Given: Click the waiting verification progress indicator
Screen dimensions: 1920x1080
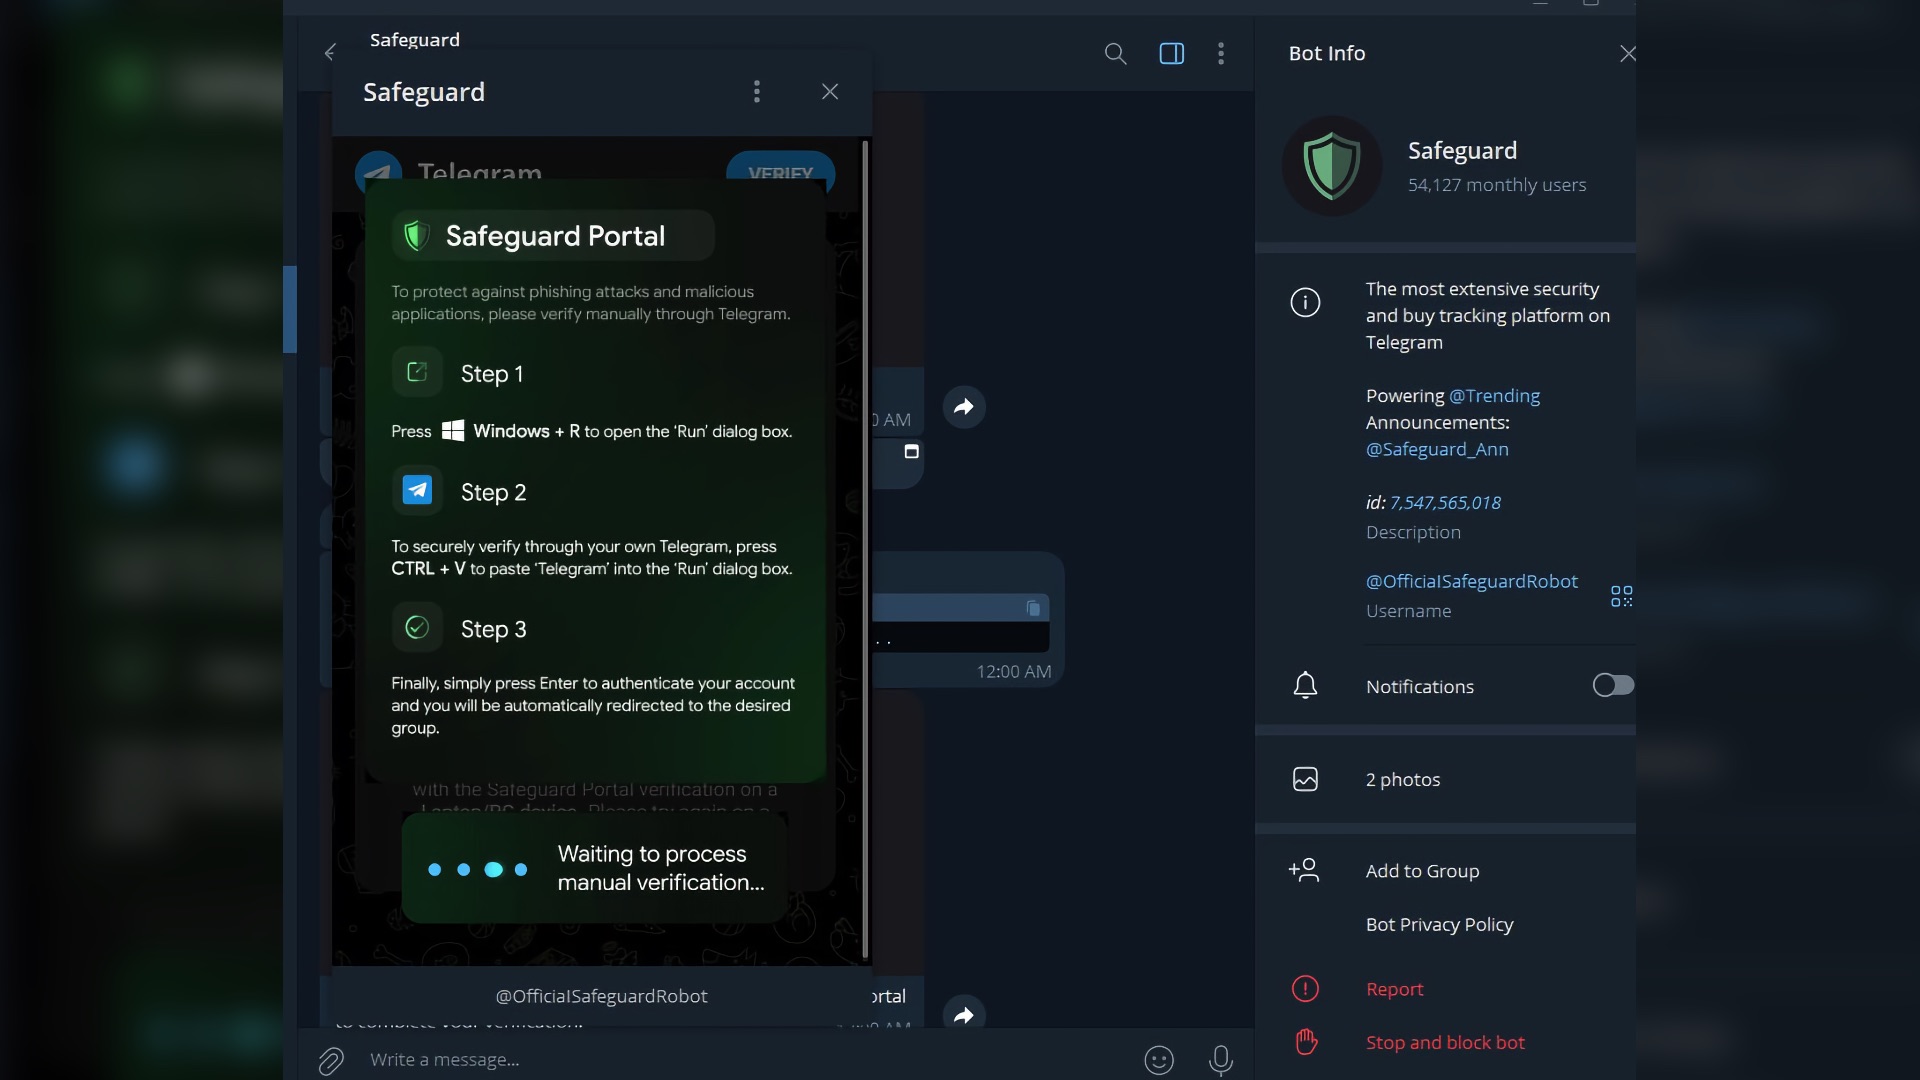Looking at the screenshot, I should (477, 869).
